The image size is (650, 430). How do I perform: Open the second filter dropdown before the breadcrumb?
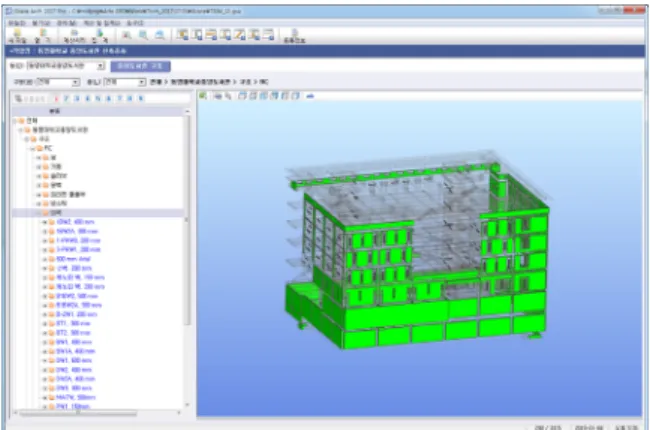(x=124, y=82)
